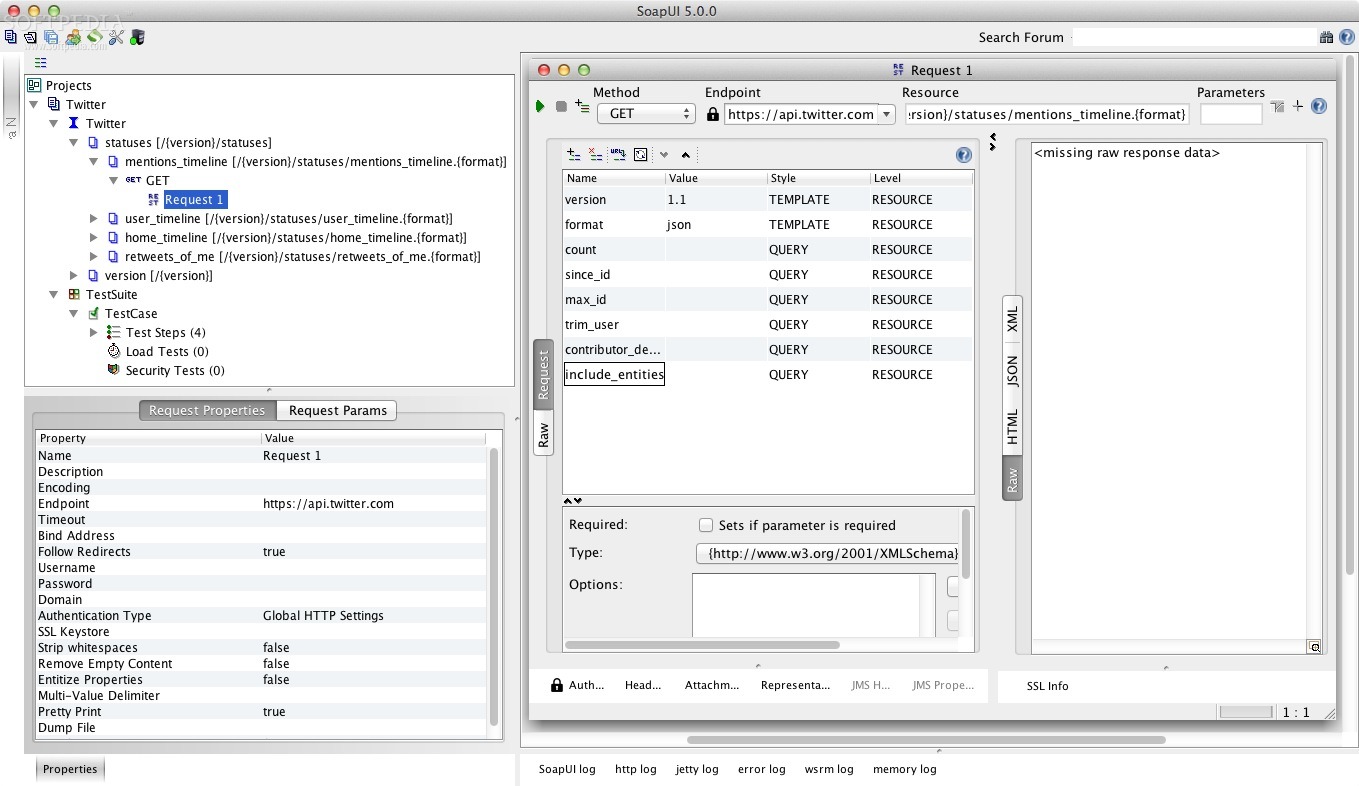
Task: Open the SoapUI preferences tools icon
Action: (x=116, y=38)
